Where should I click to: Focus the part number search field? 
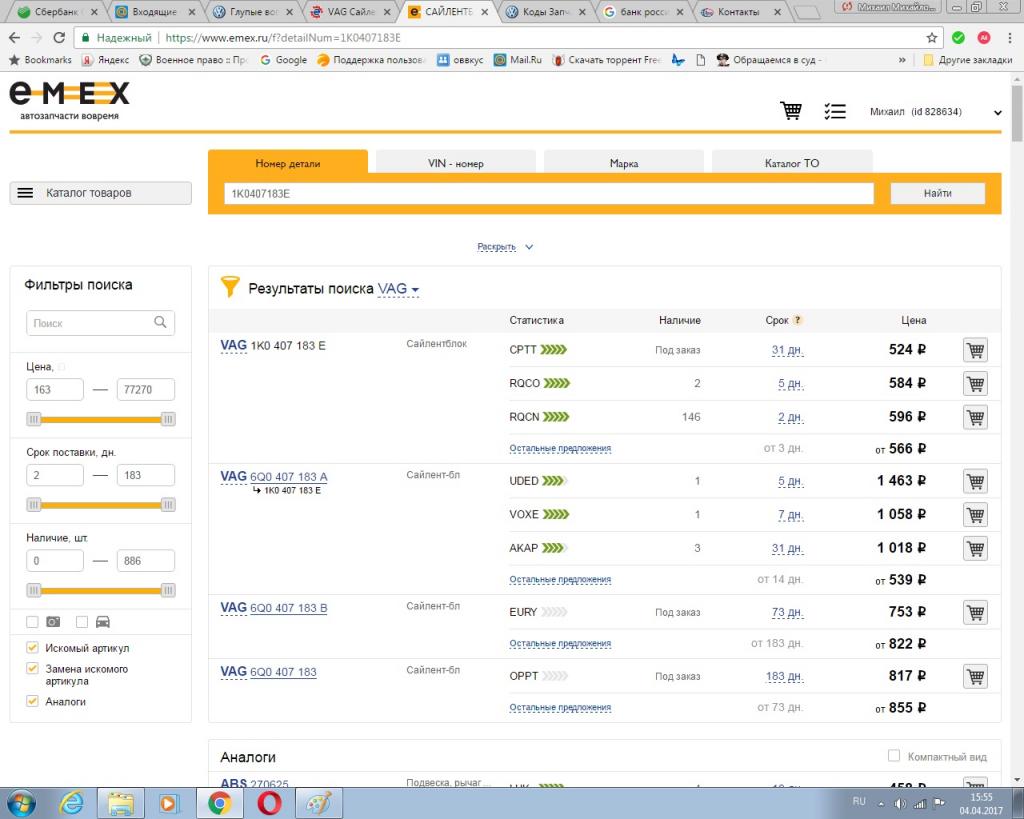(549, 193)
